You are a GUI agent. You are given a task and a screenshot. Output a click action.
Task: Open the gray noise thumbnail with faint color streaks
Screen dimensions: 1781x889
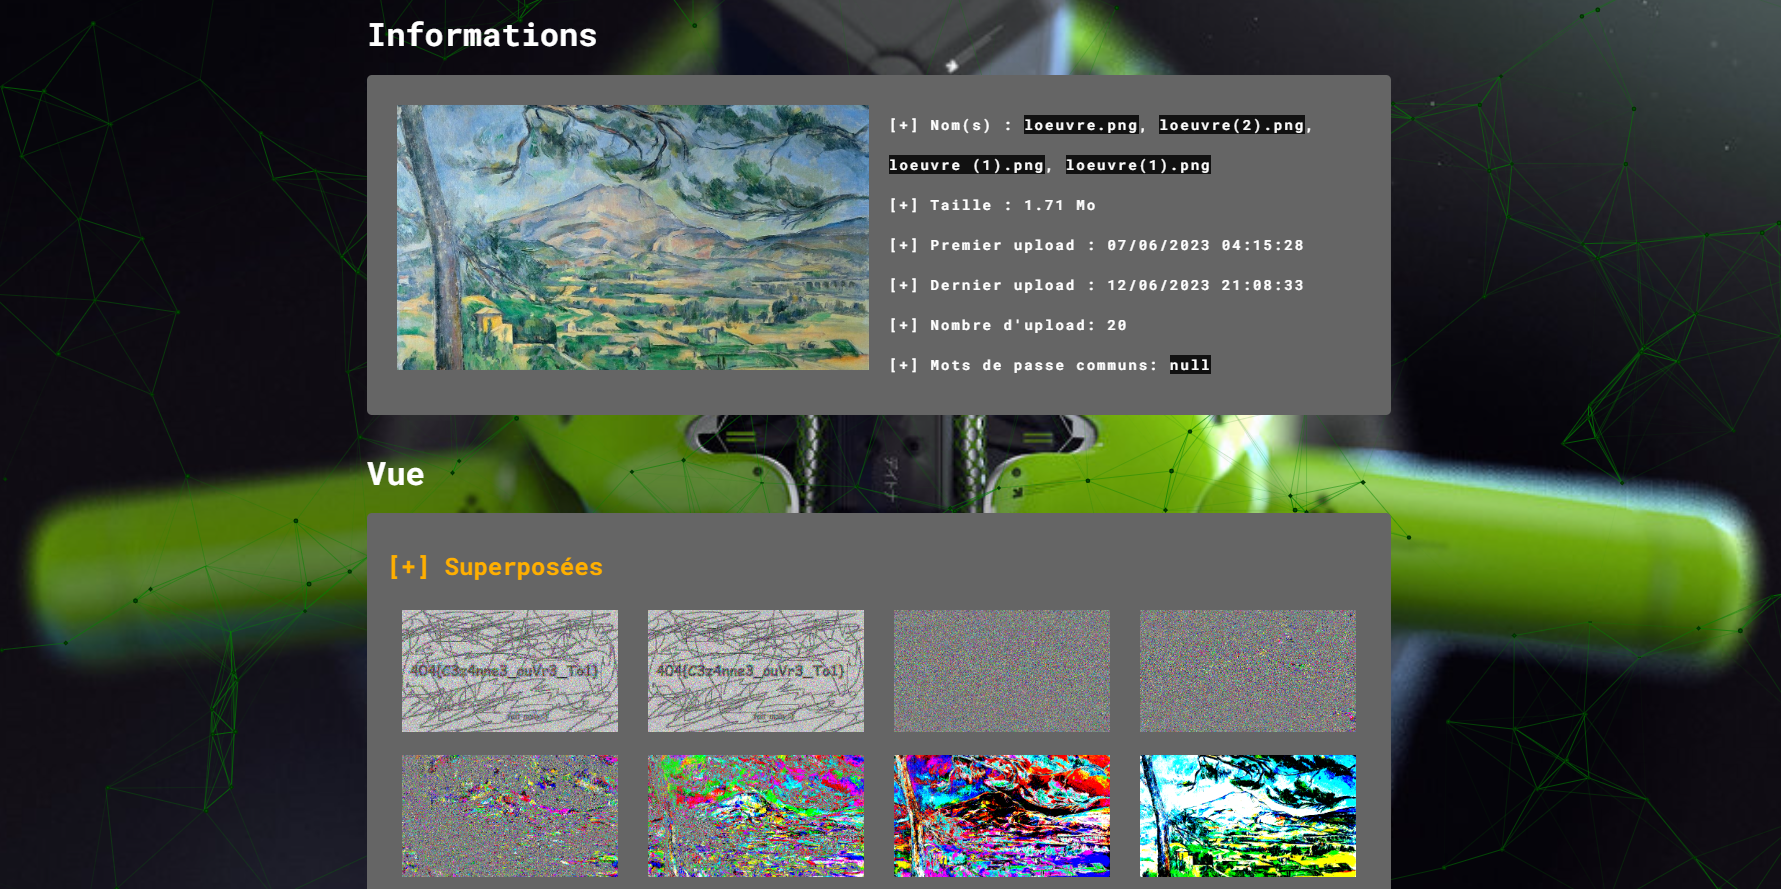[x=510, y=816]
